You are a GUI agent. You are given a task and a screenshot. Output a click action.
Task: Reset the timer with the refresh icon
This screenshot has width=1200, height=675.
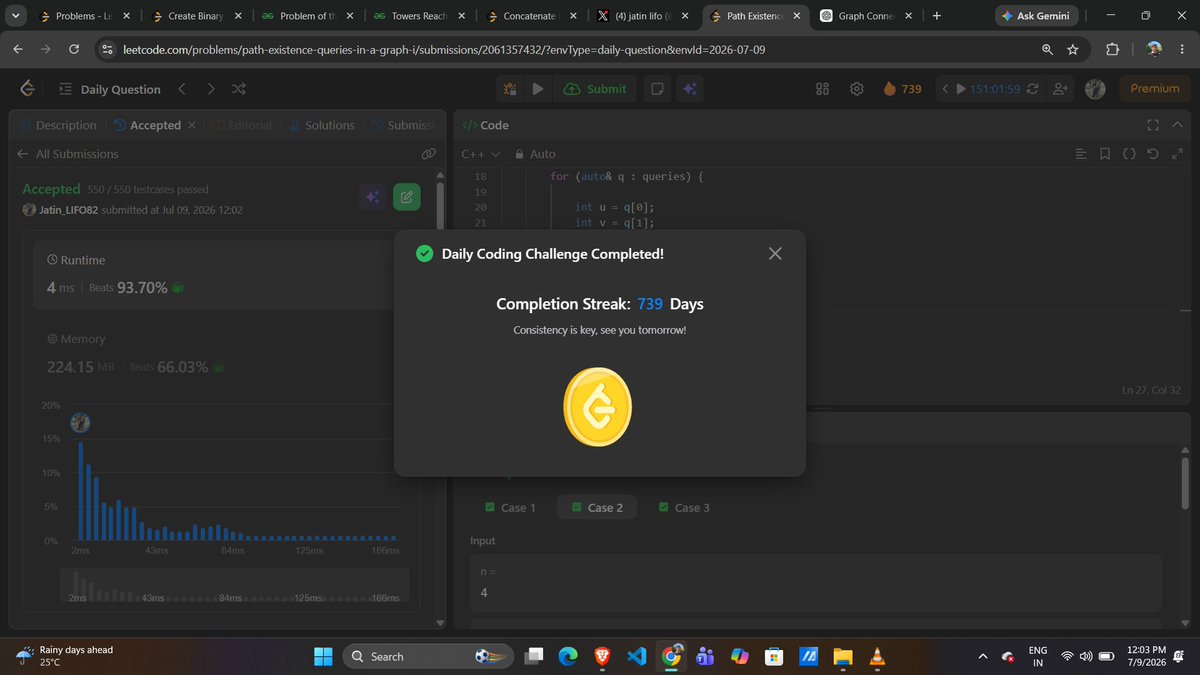pos(1032,89)
